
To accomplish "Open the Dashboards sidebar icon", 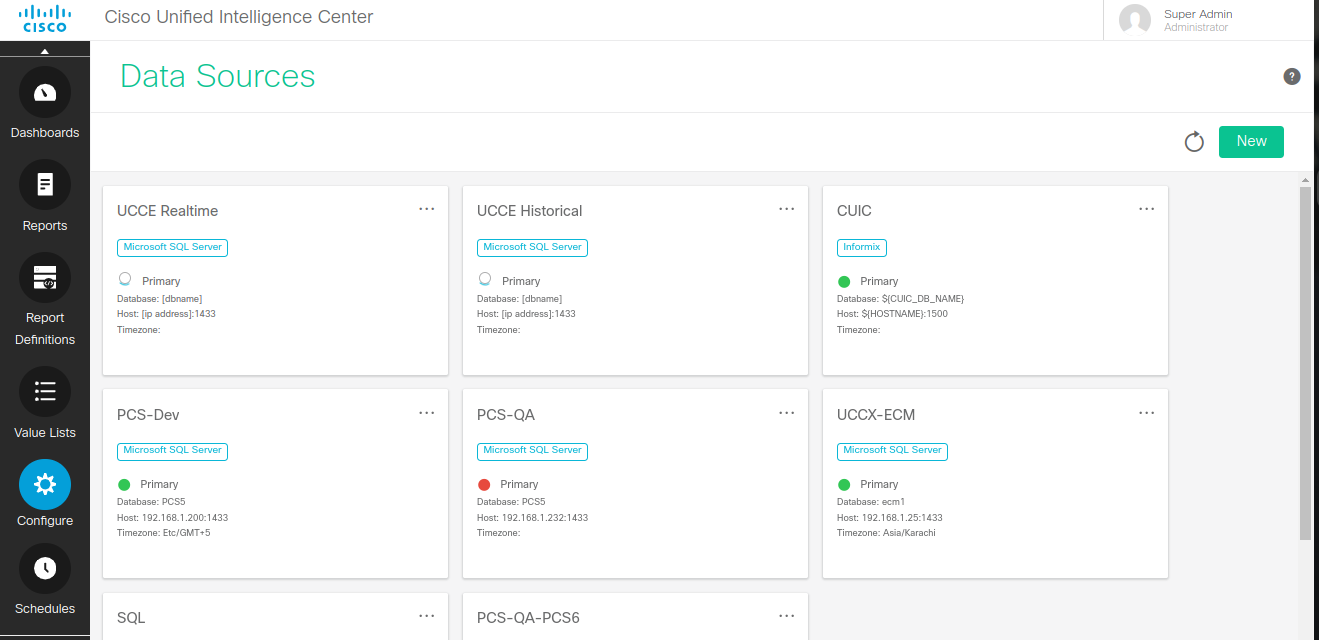I will coord(45,93).
